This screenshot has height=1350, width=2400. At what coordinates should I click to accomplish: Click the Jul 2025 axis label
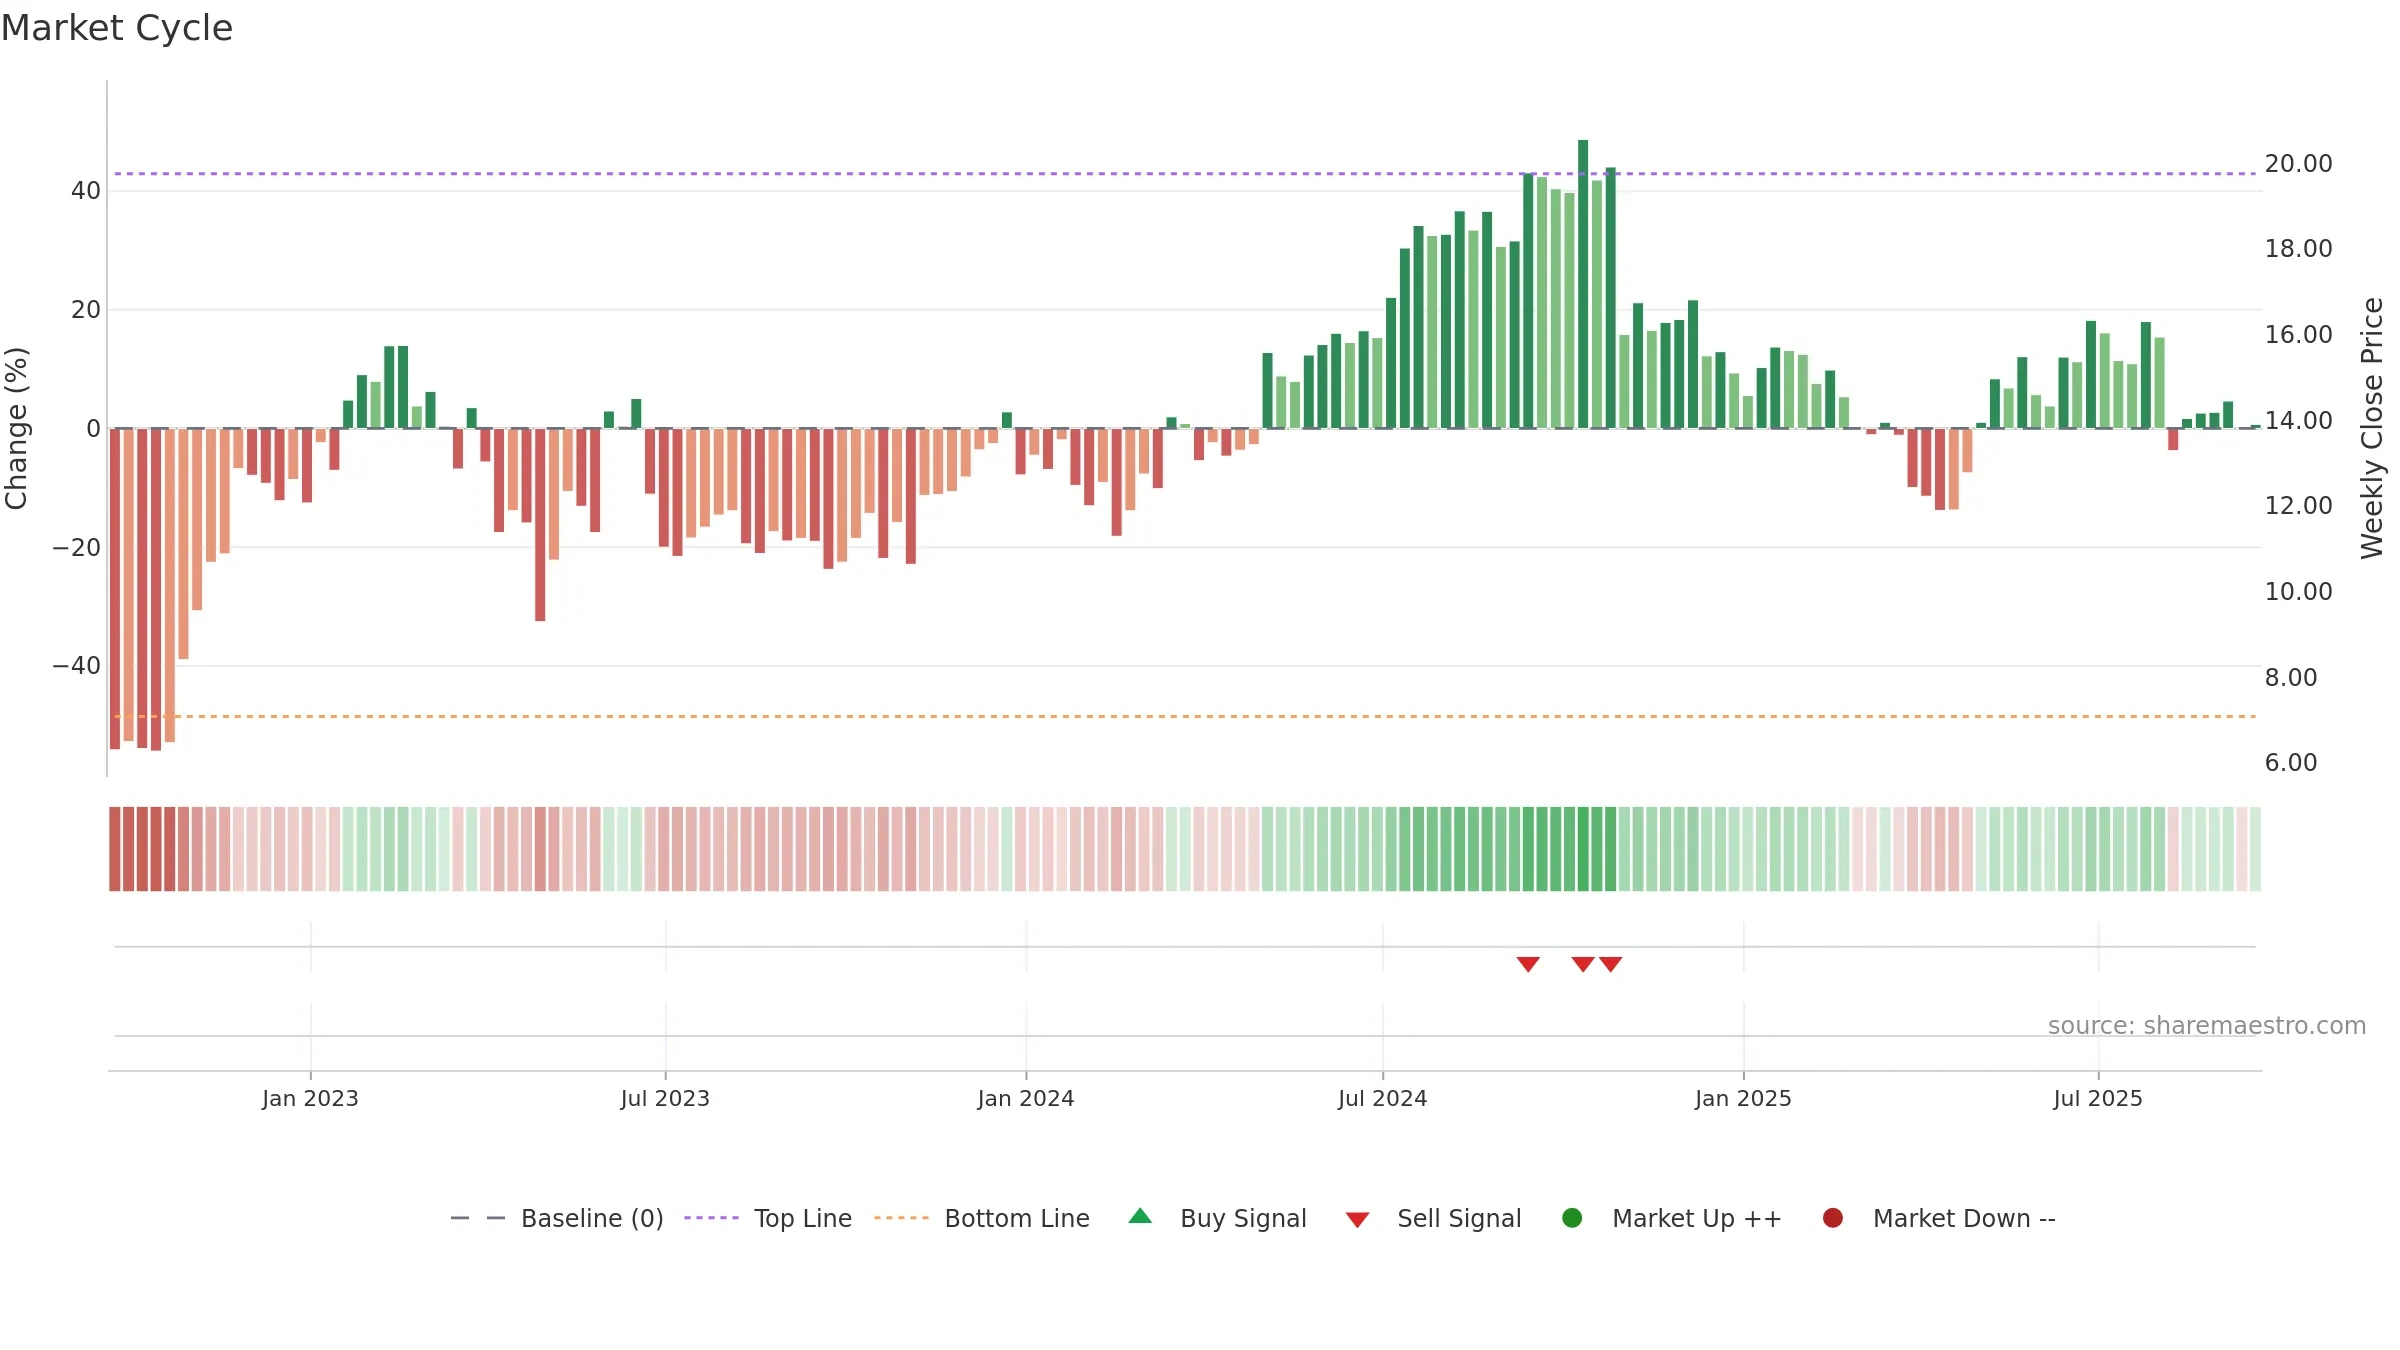pos(2098,1099)
